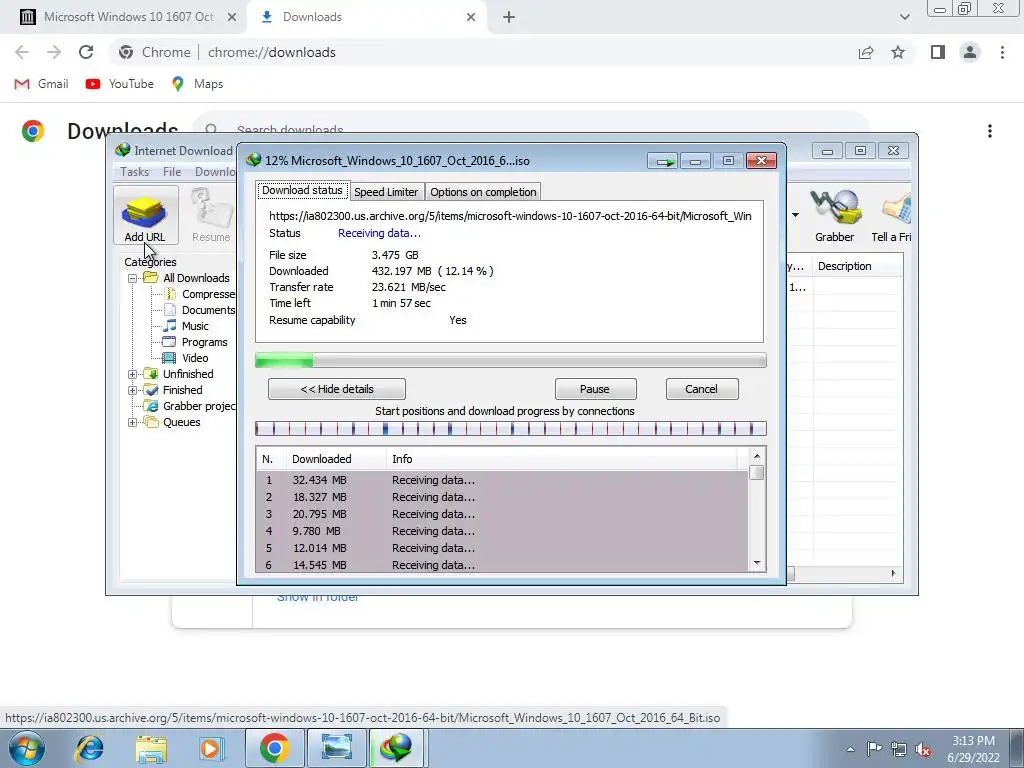Screen dimensions: 1024x768
Task: Open the Chrome tab search chevron
Action: pos(904,17)
